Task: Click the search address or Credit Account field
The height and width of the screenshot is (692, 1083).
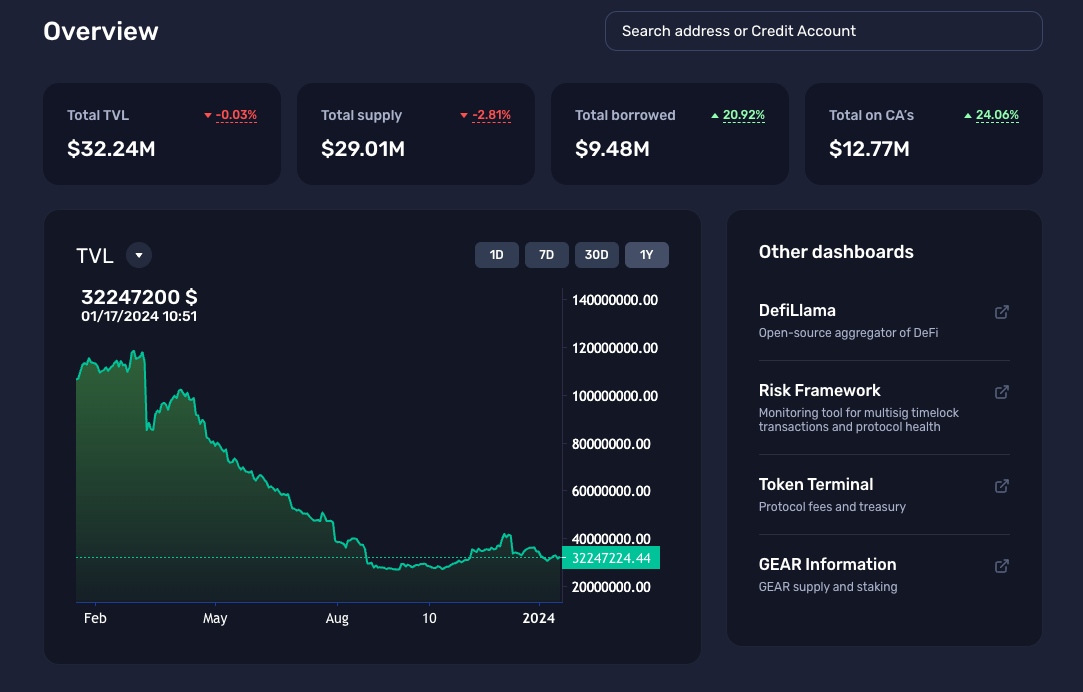Action: (x=823, y=31)
